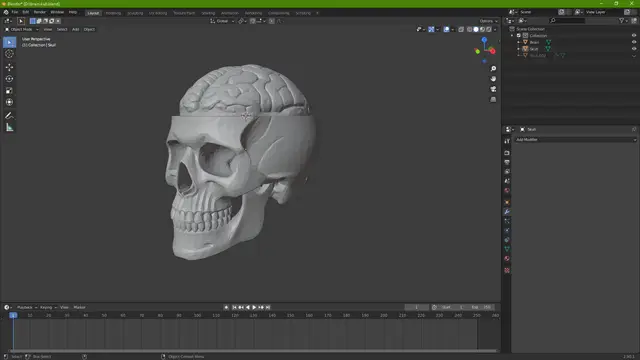Viewport: 640px width, 360px height.
Task: Select the Cursor tool
Action: click(9, 54)
